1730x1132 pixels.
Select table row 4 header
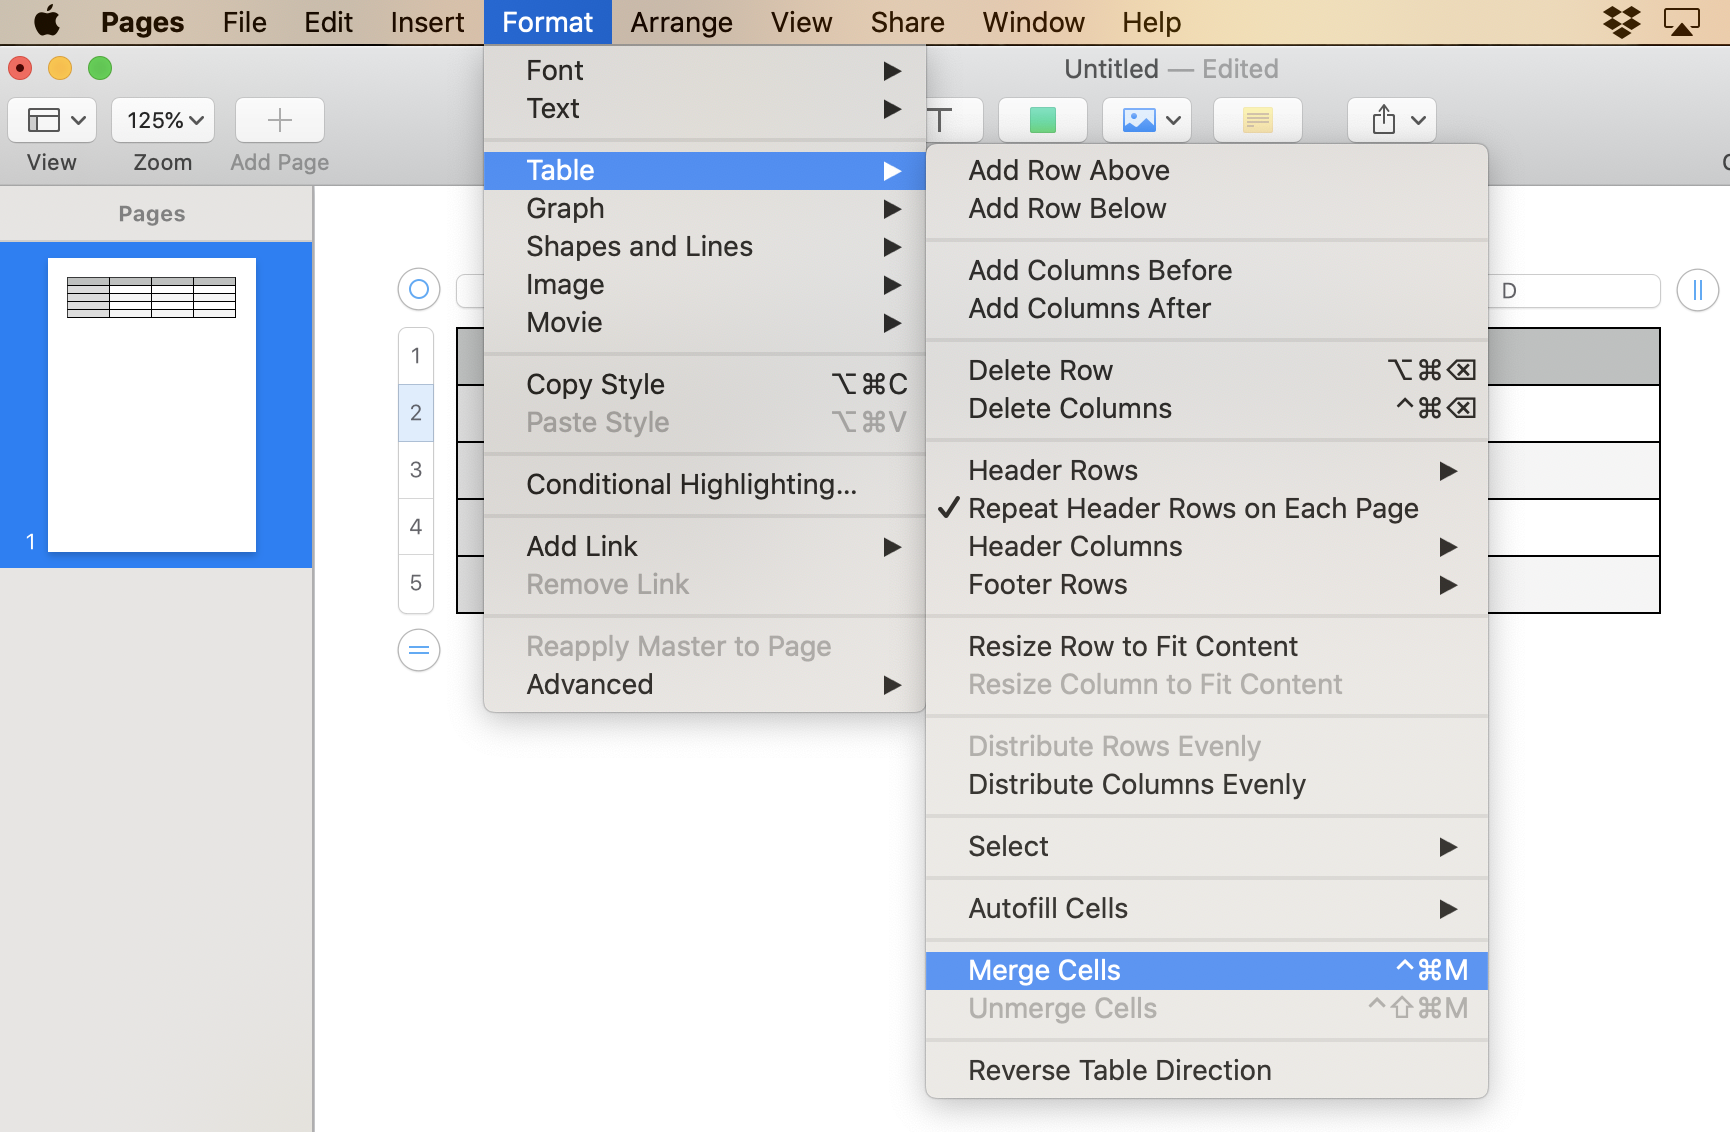[x=416, y=527]
